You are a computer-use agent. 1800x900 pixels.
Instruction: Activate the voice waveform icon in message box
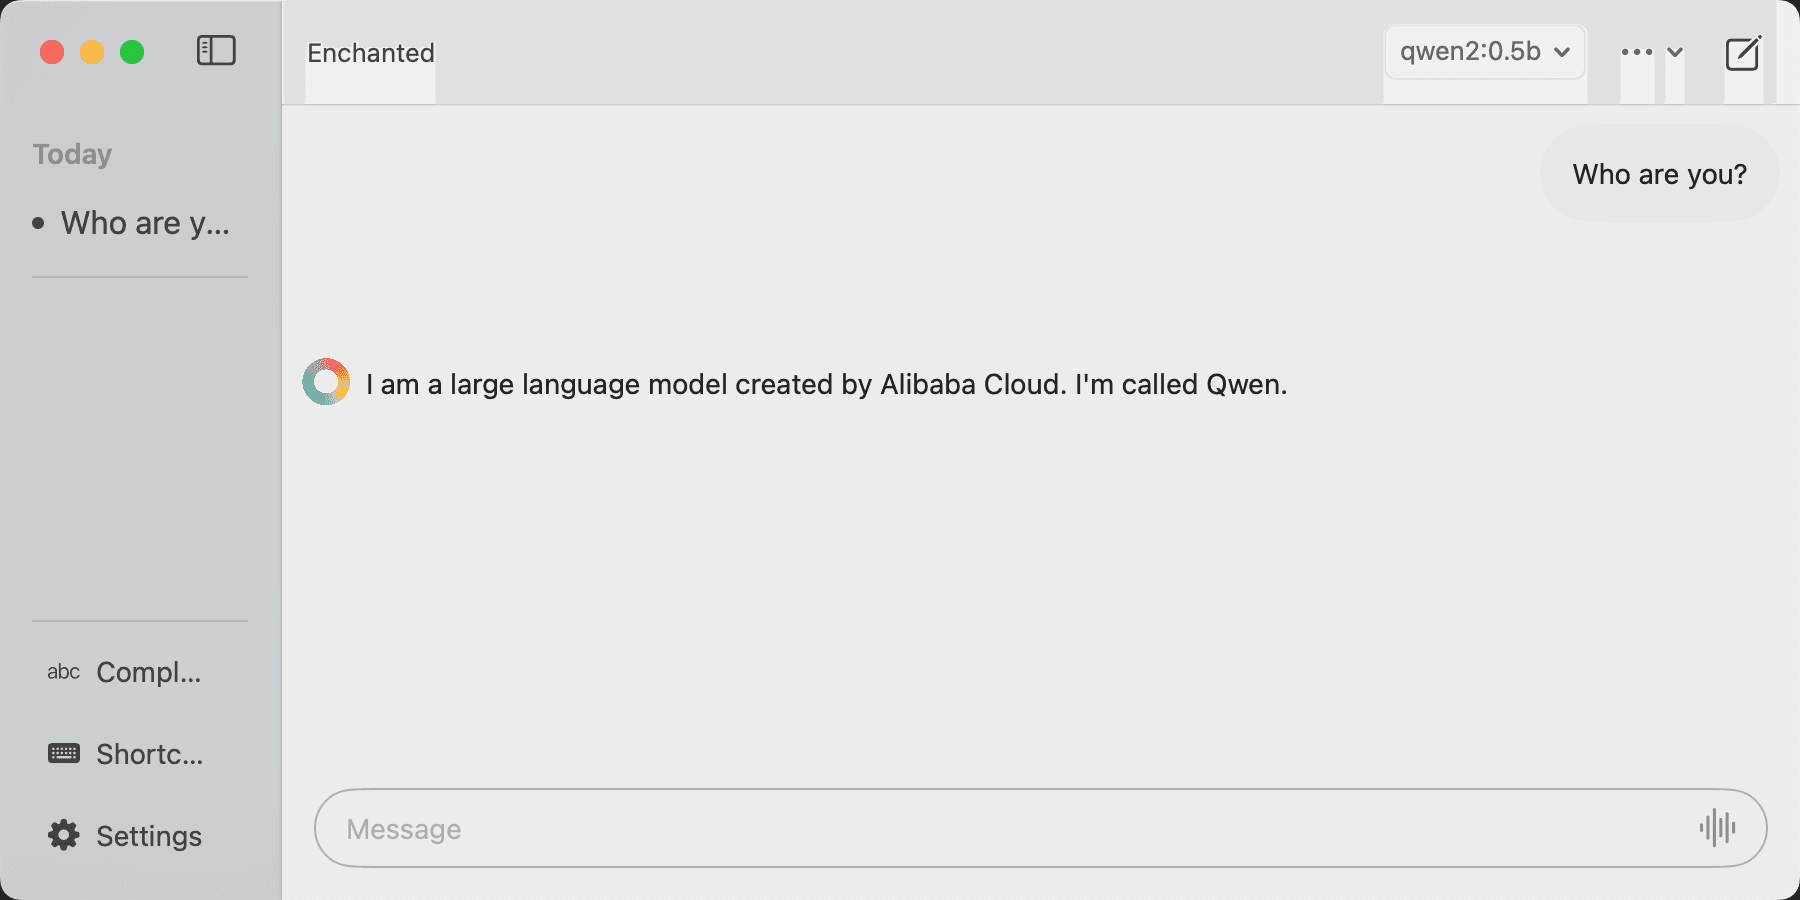click(1717, 828)
